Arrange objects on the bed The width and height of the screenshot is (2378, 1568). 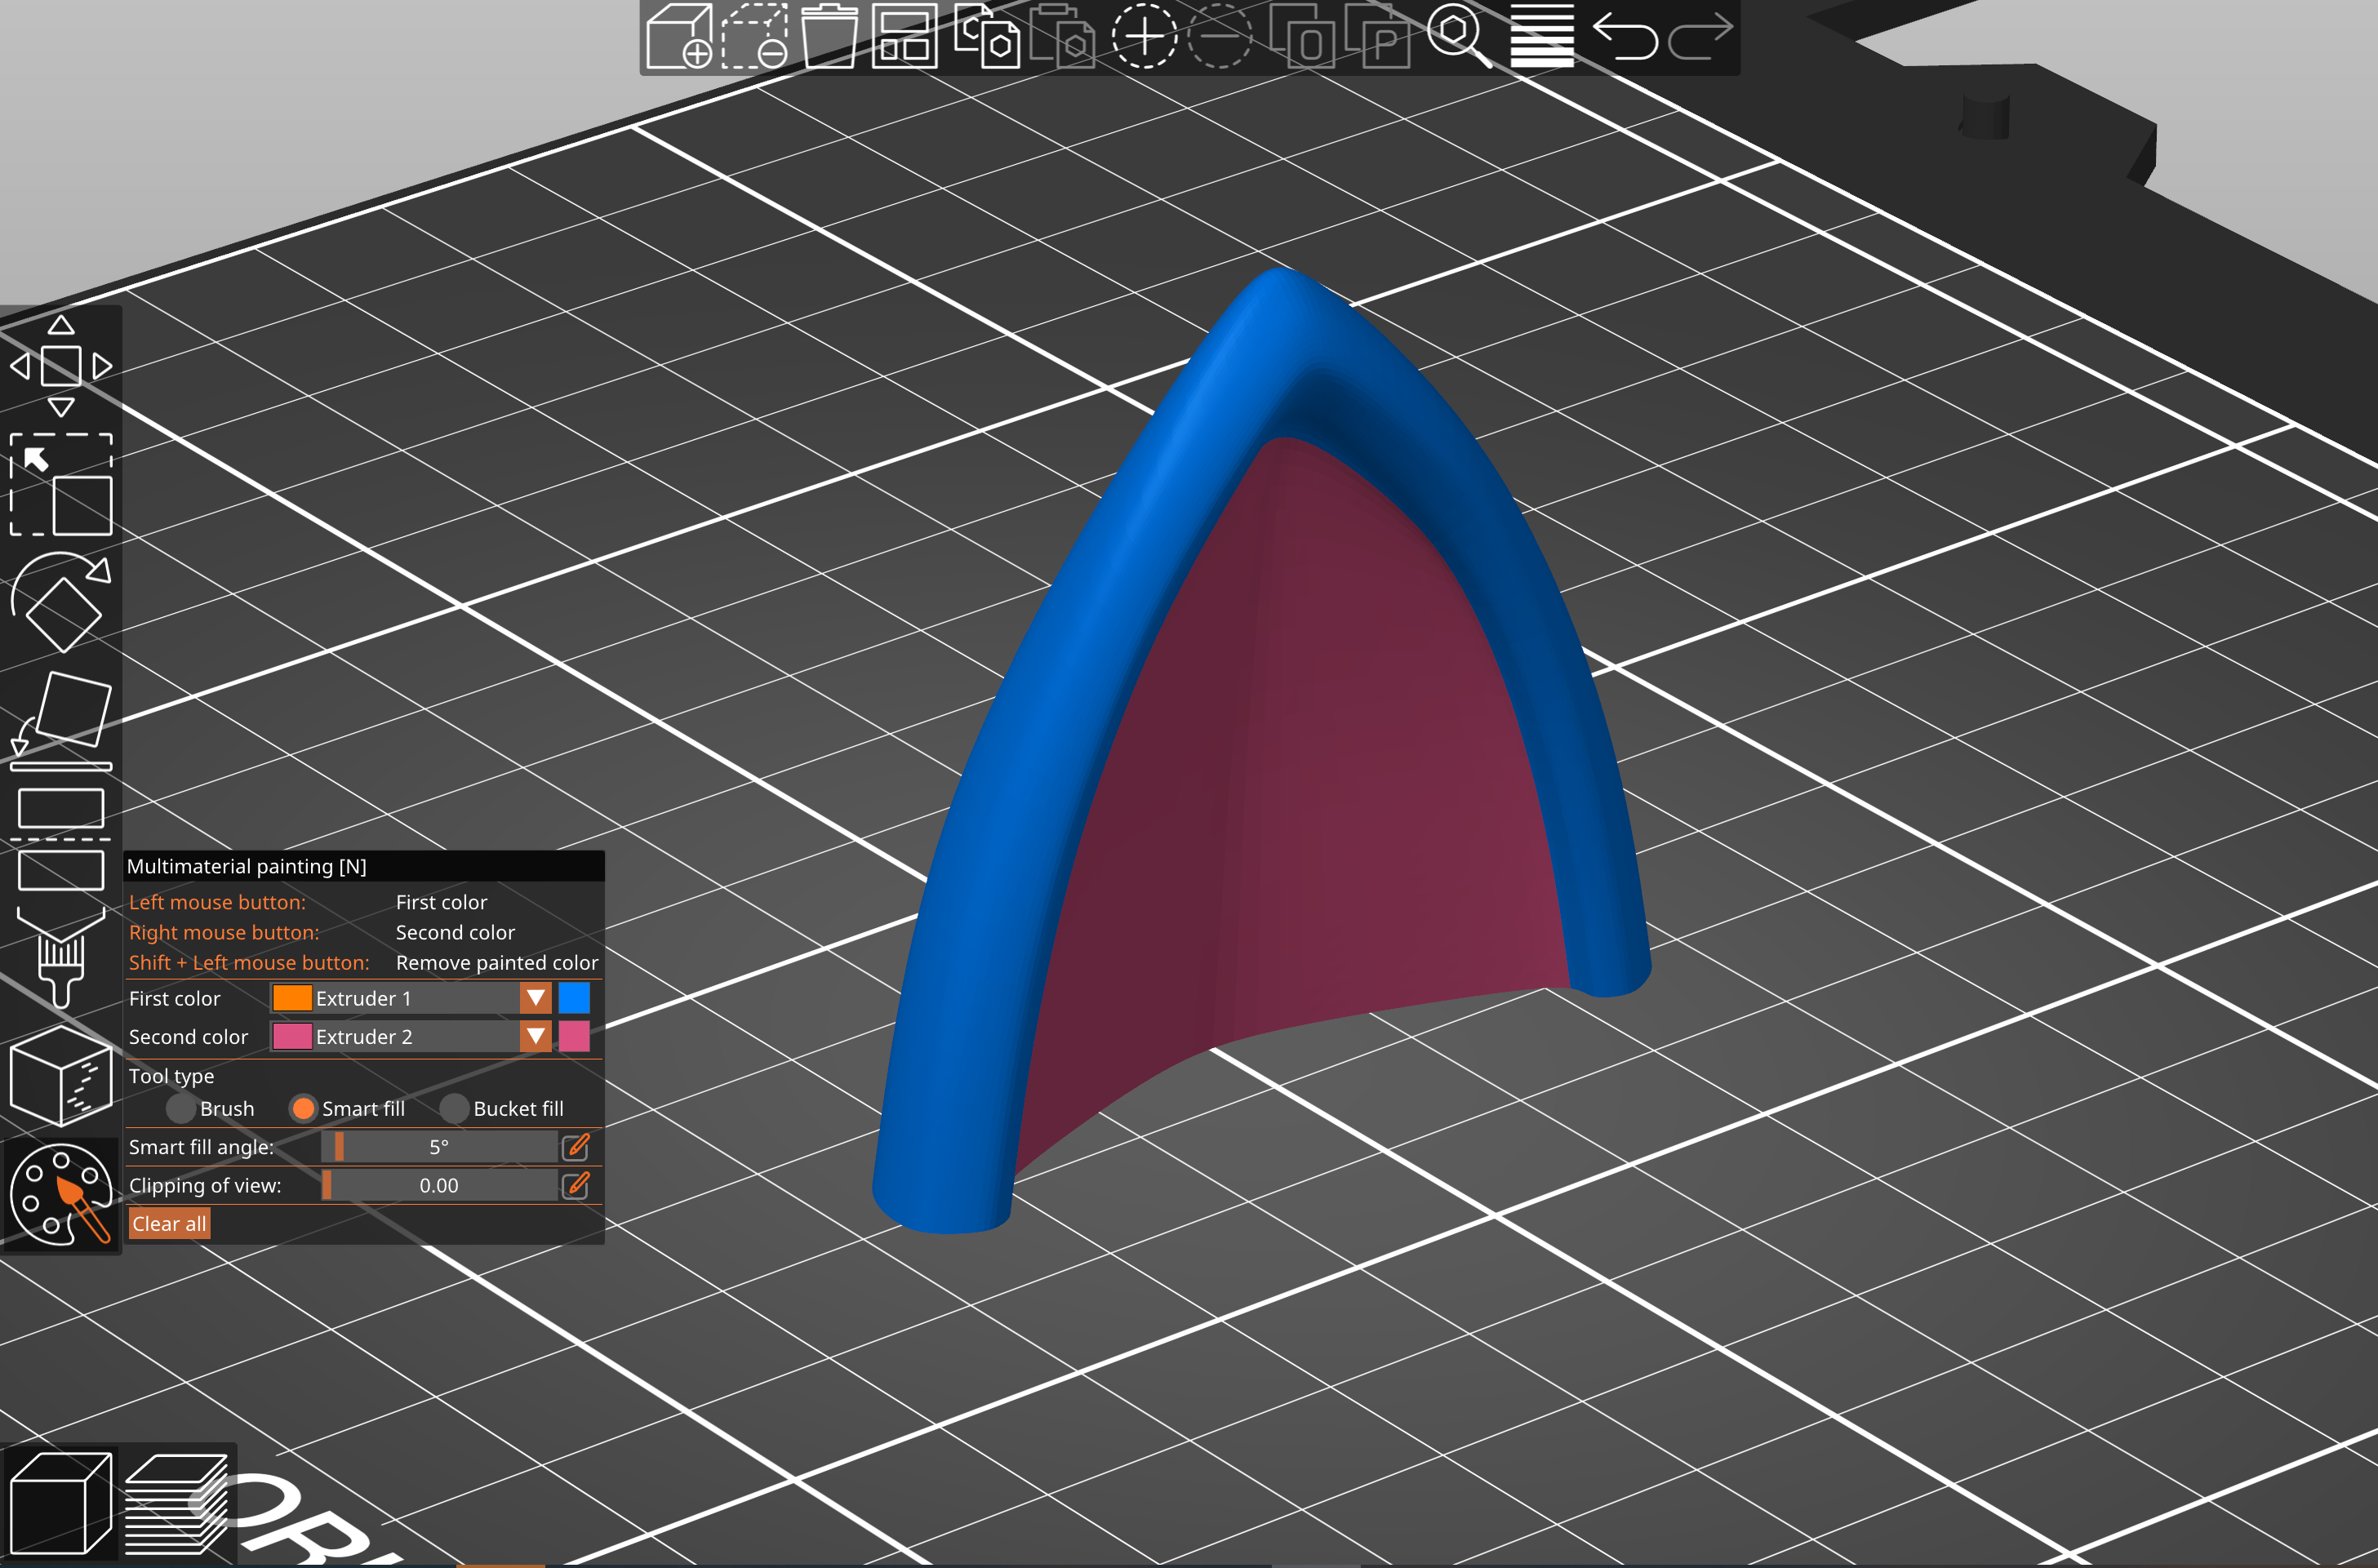click(x=904, y=36)
